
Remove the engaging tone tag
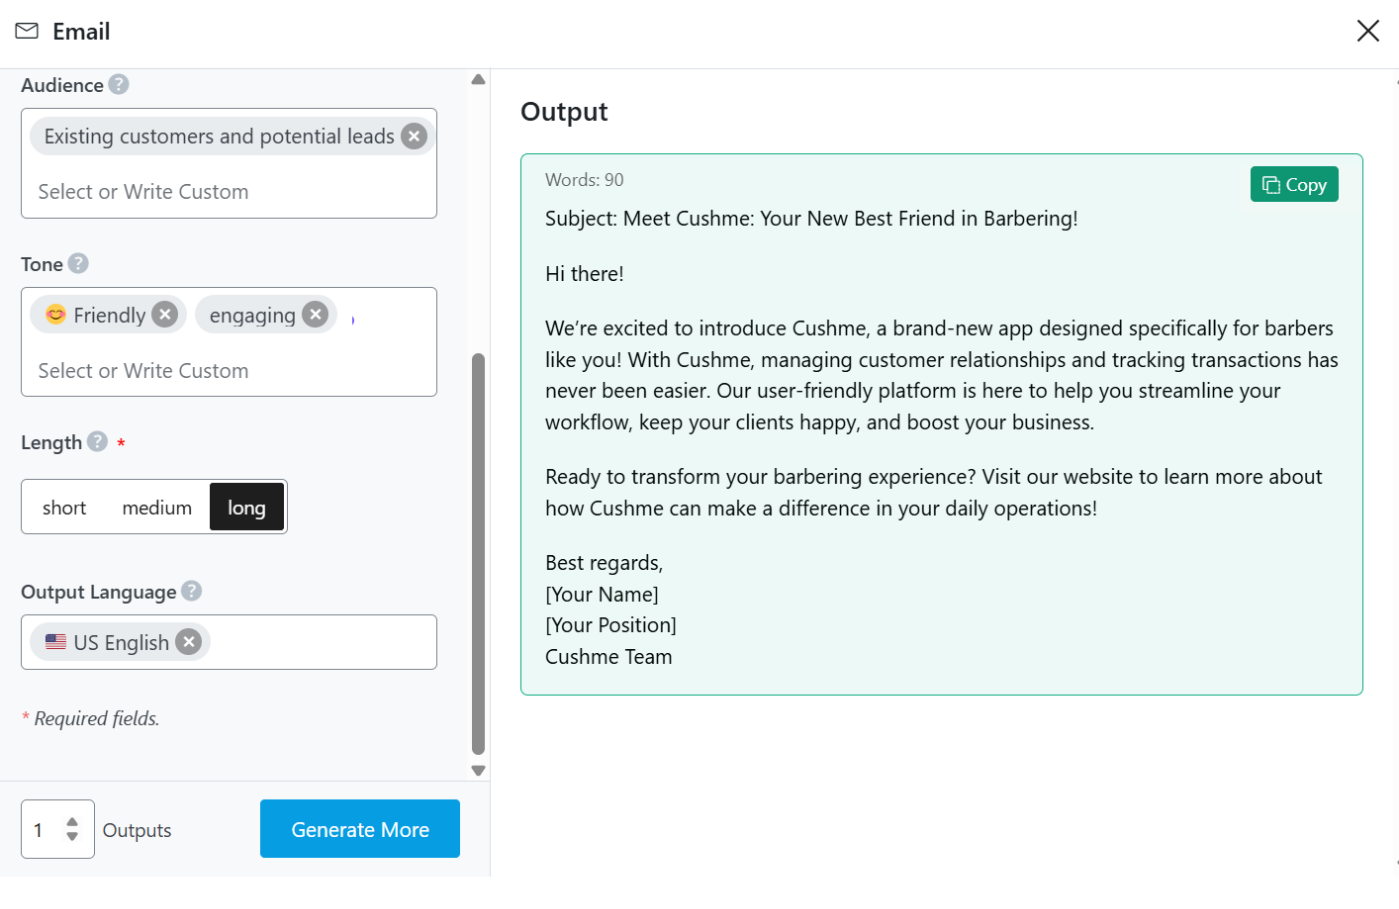[315, 315]
